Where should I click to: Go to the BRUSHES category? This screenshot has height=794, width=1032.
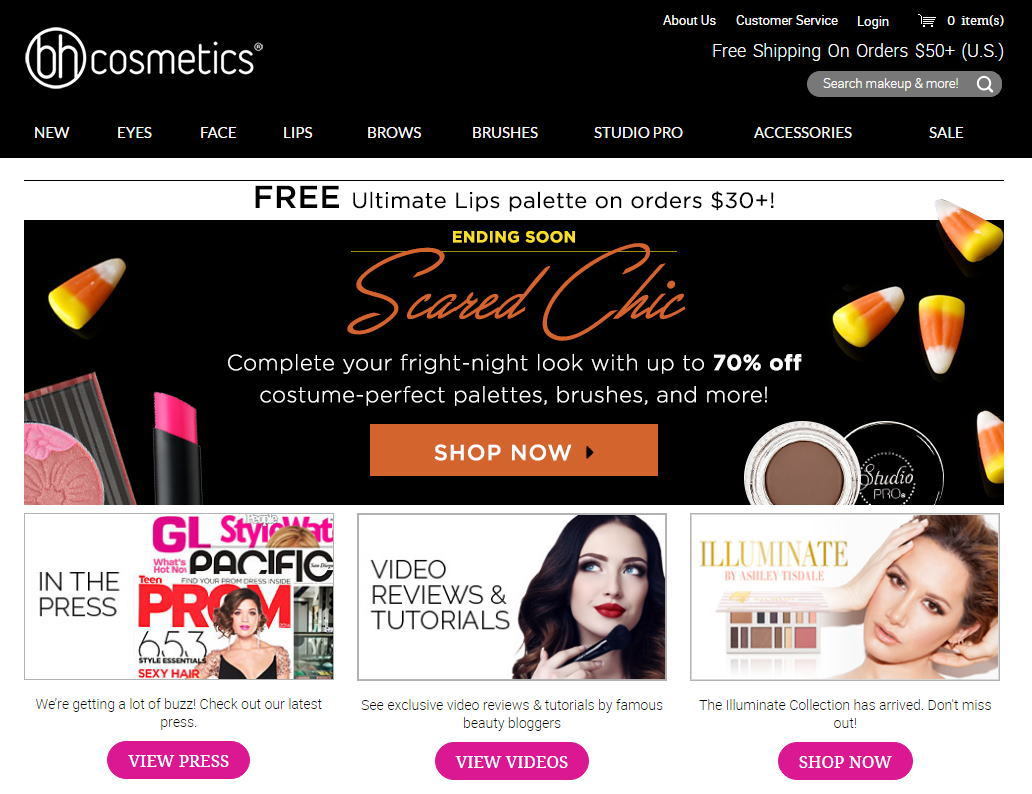505,132
